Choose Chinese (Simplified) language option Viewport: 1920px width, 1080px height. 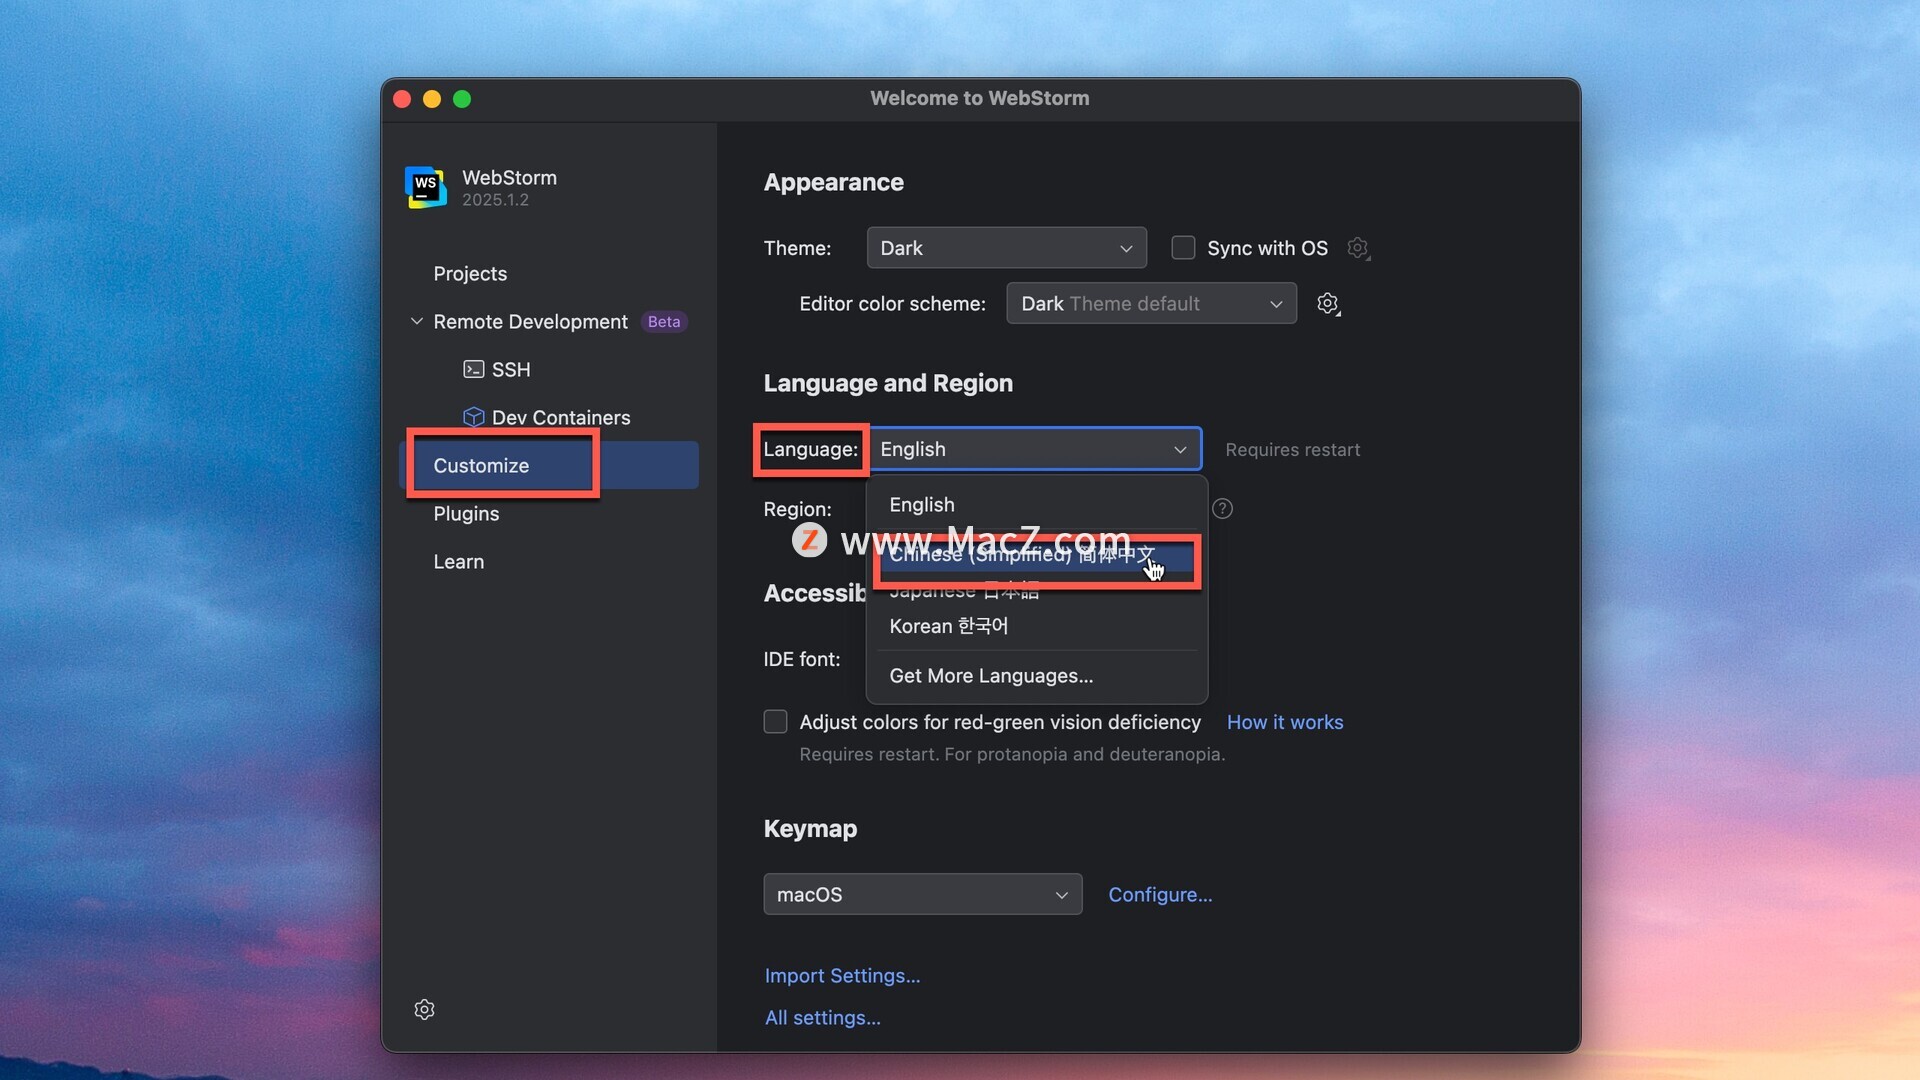click(1037, 554)
